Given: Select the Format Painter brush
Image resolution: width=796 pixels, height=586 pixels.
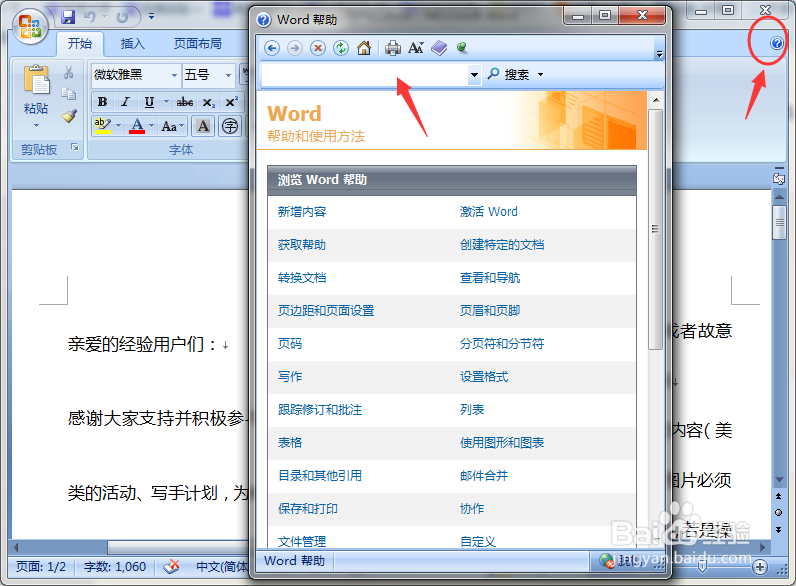Looking at the screenshot, I should [69, 116].
